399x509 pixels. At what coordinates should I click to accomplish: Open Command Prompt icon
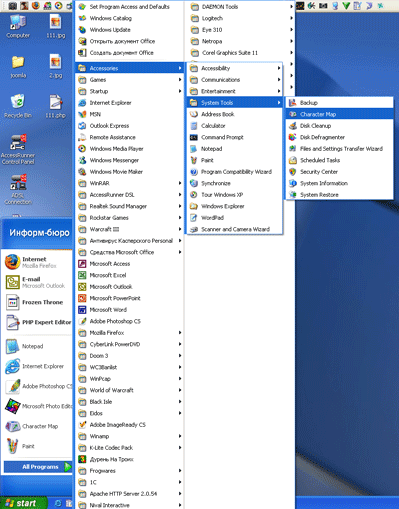click(x=194, y=137)
